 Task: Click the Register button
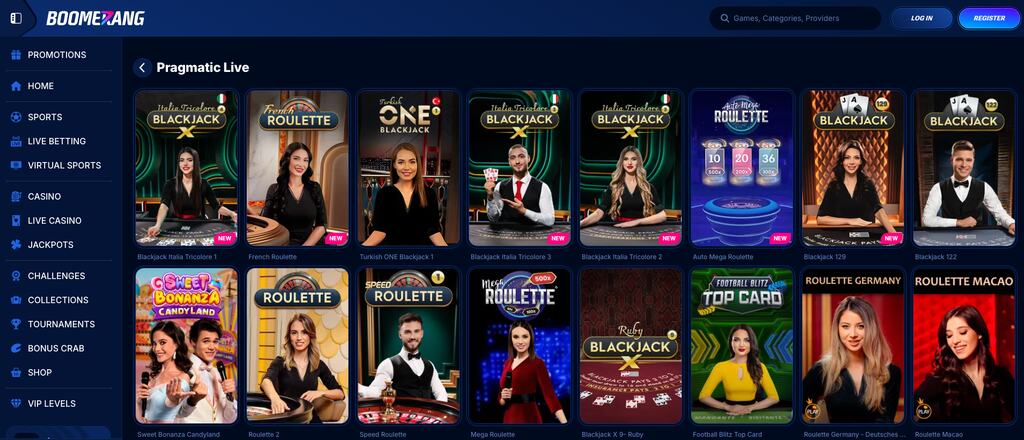989,18
